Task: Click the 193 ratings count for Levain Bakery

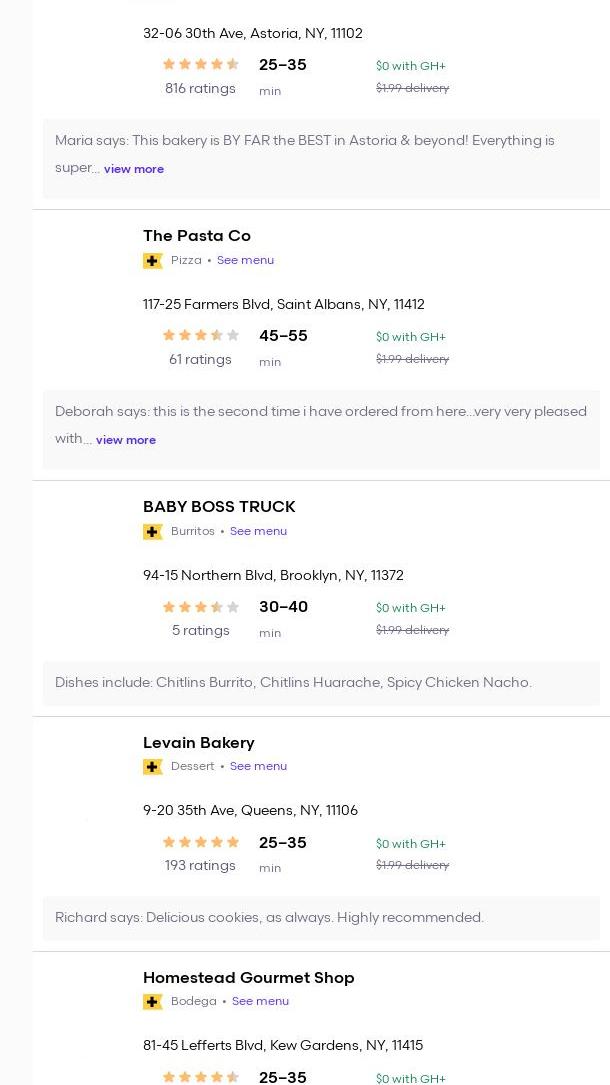Action: (200, 866)
